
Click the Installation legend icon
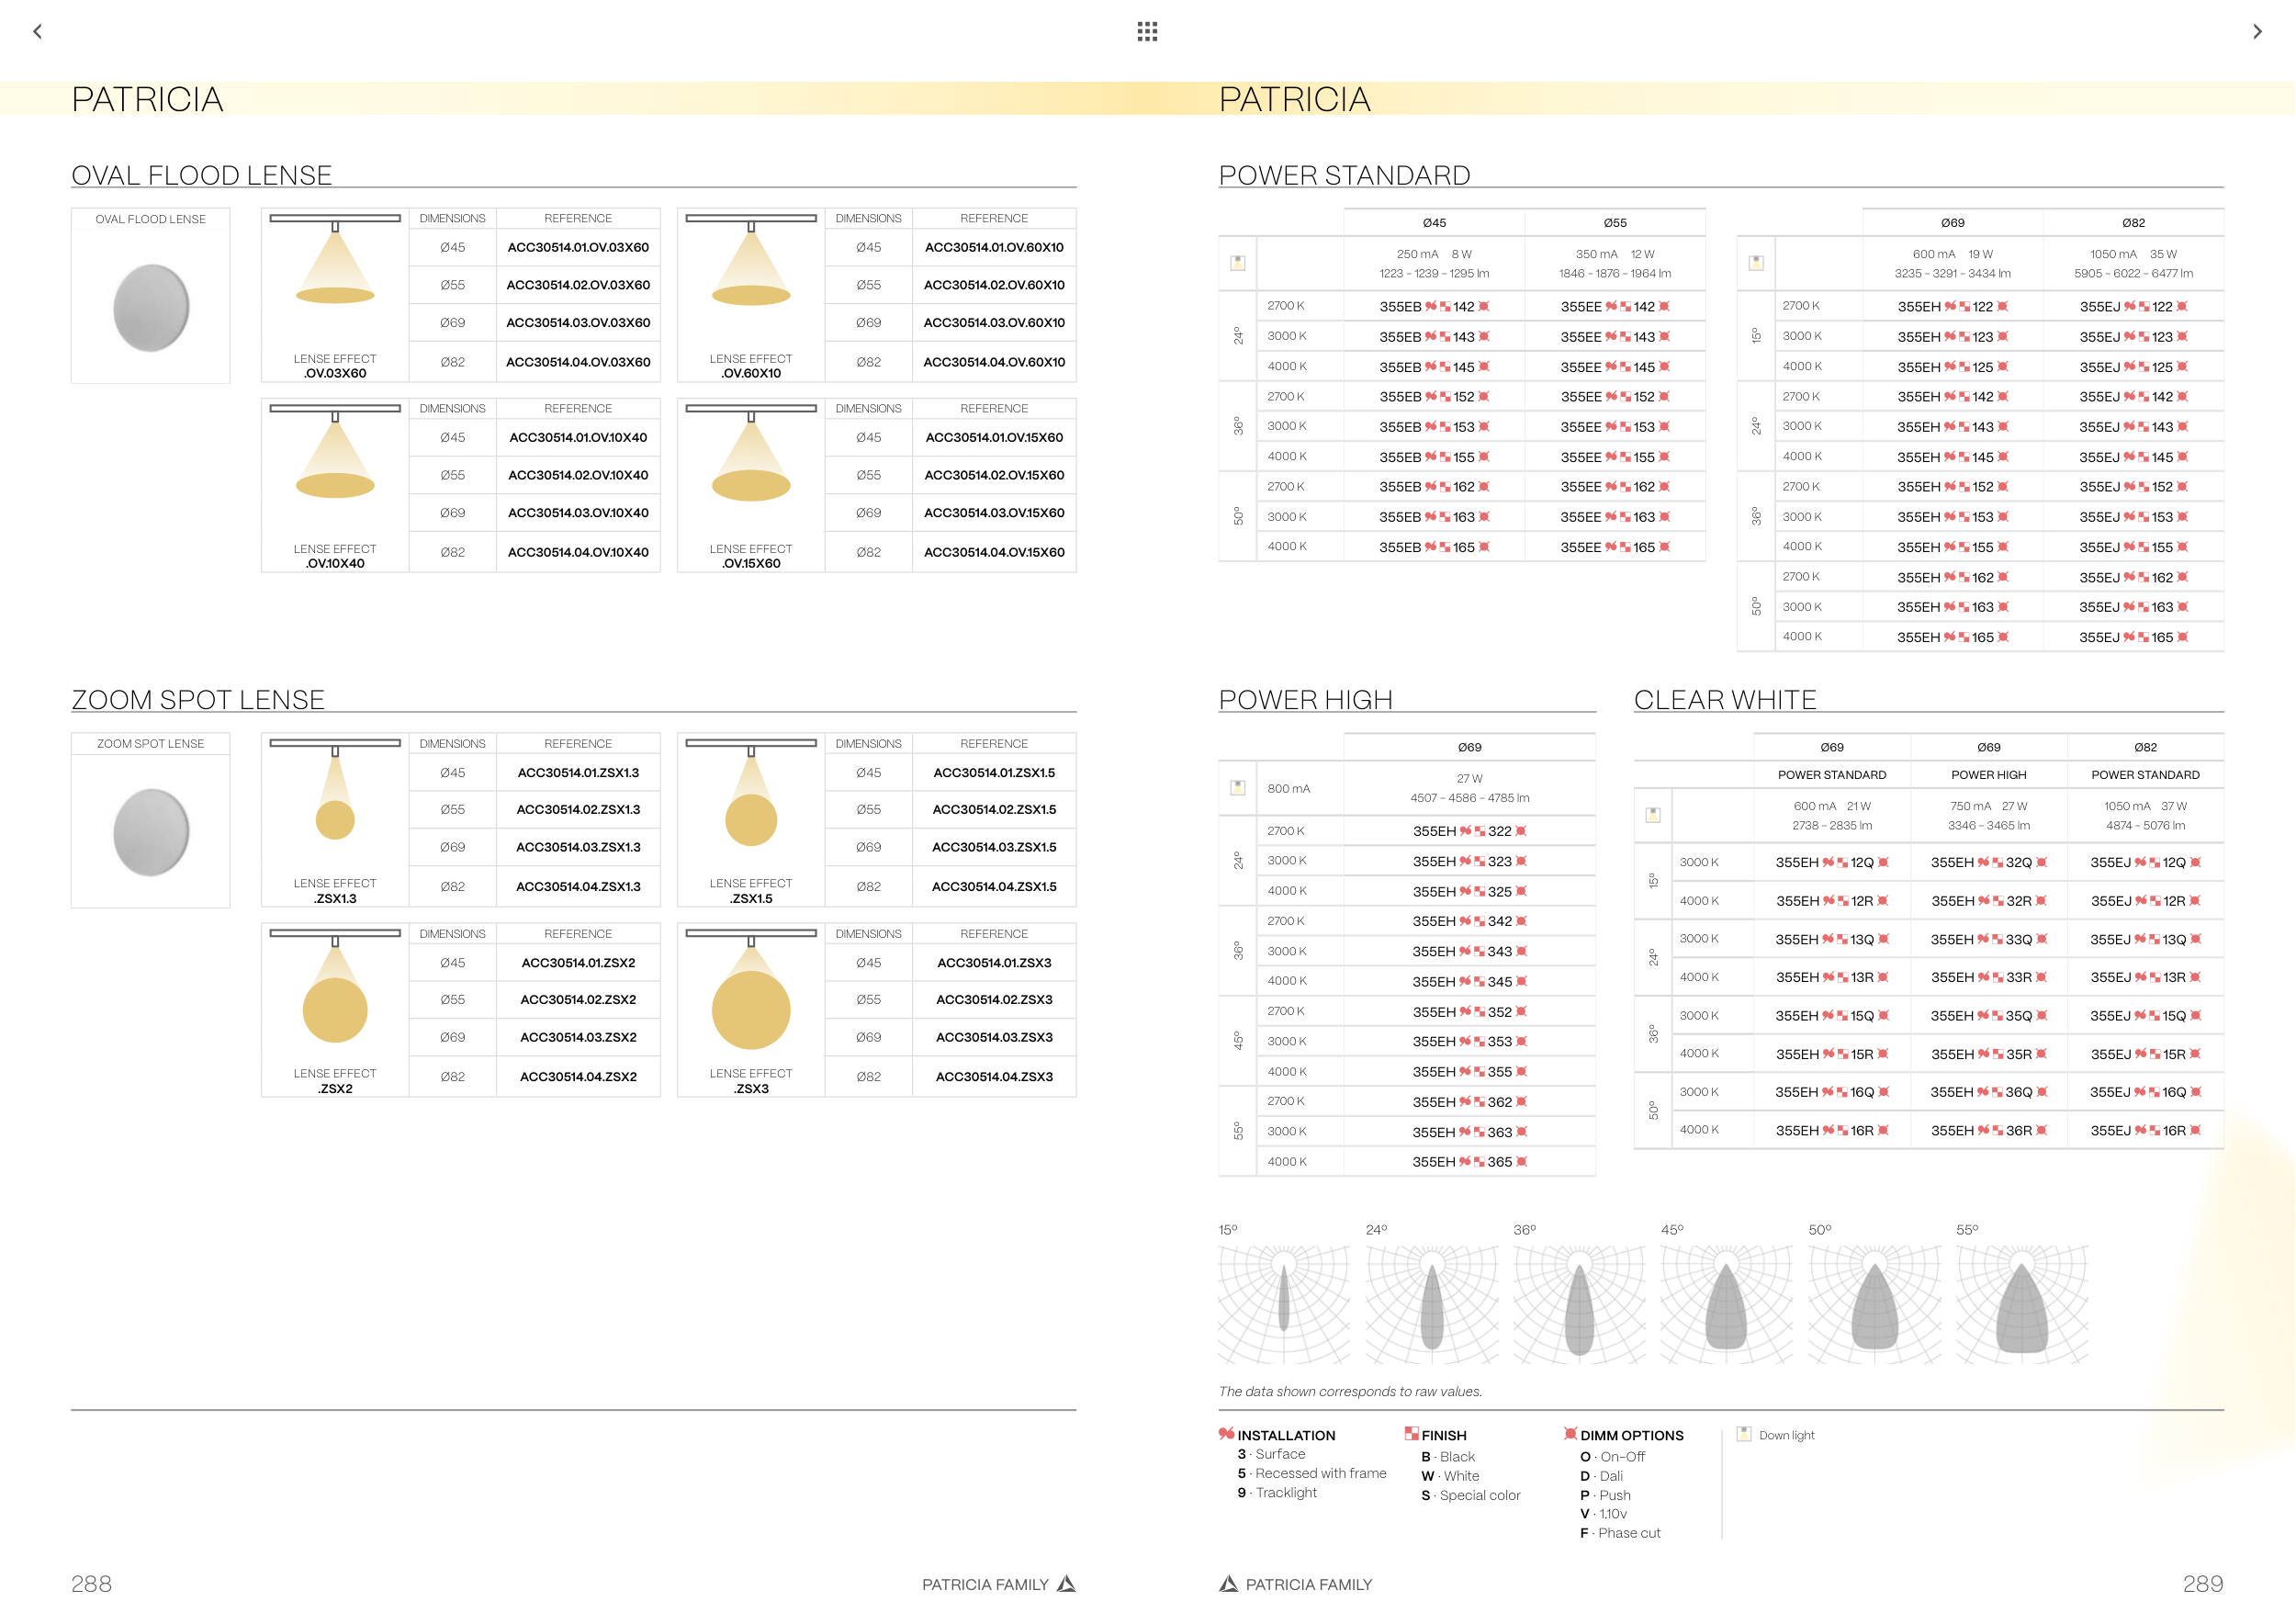[x=1226, y=1434]
